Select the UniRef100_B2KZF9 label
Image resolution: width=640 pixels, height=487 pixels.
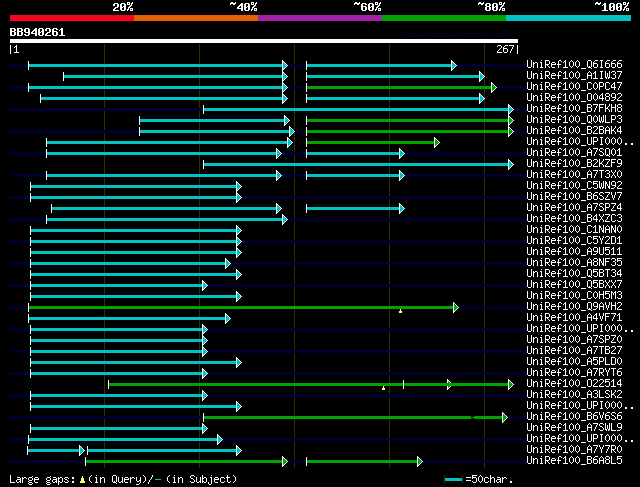[x=574, y=164]
